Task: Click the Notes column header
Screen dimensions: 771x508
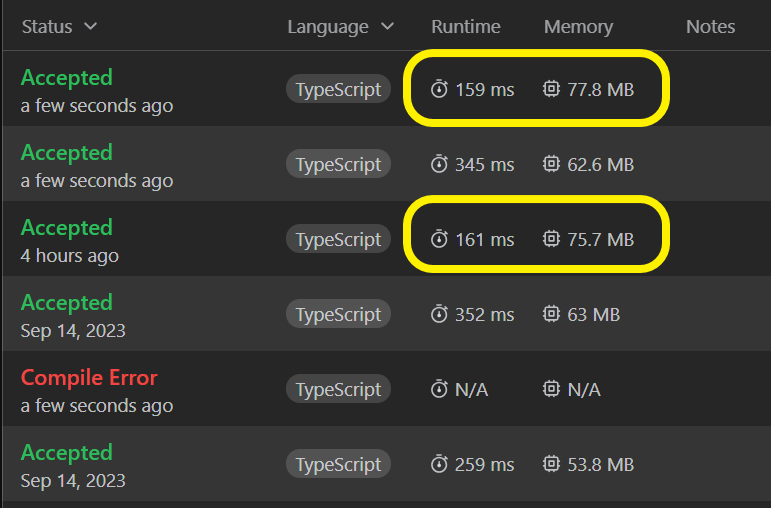Action: [x=711, y=27]
